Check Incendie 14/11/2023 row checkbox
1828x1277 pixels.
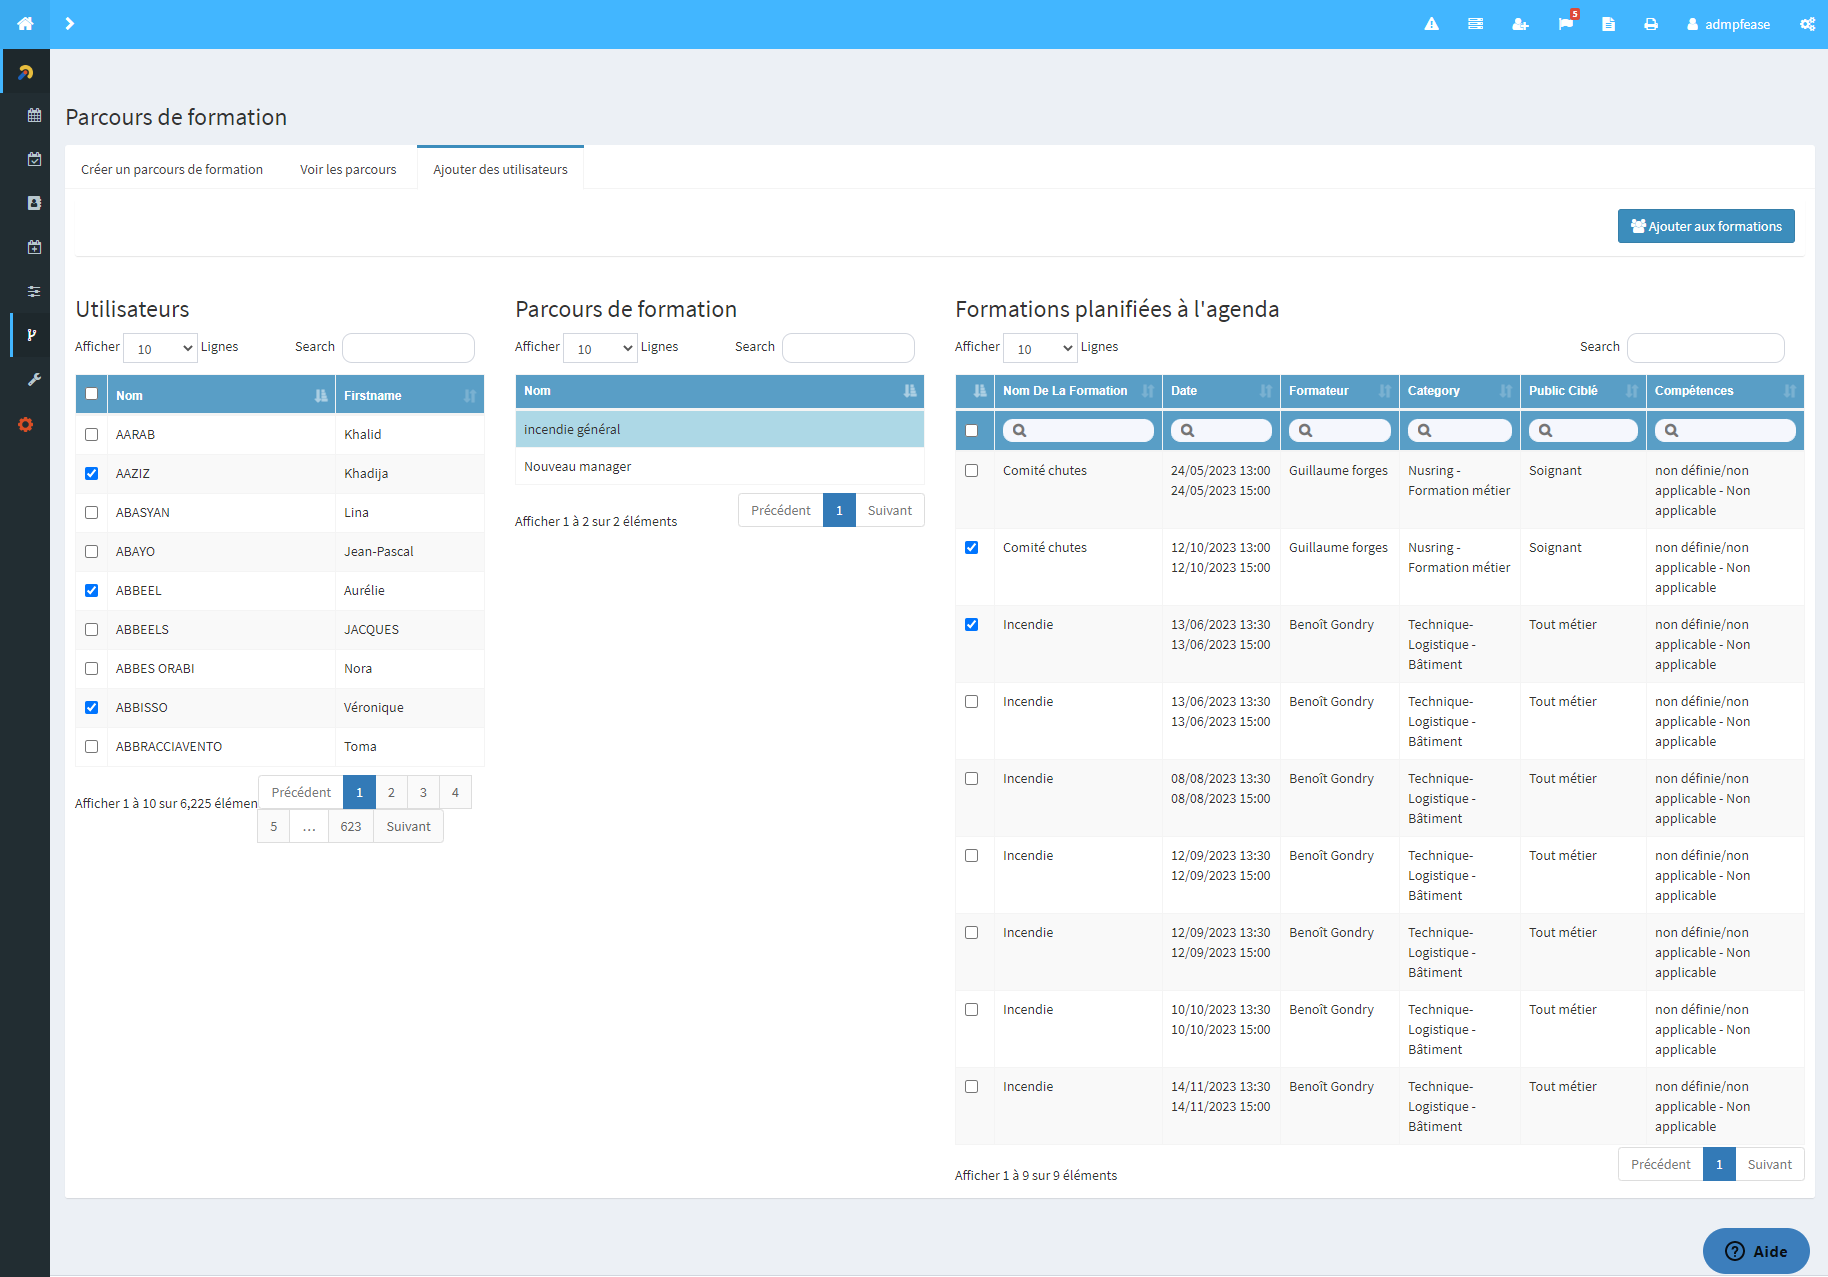[x=972, y=1086]
